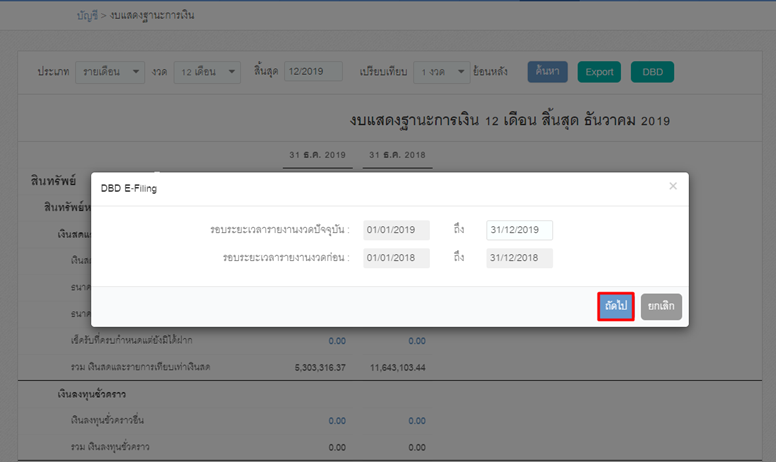Click the เช็ครับที่ครบกำหนดแต่ยังมิได้ฝาก row label
This screenshot has height=462, width=776.
(132, 340)
